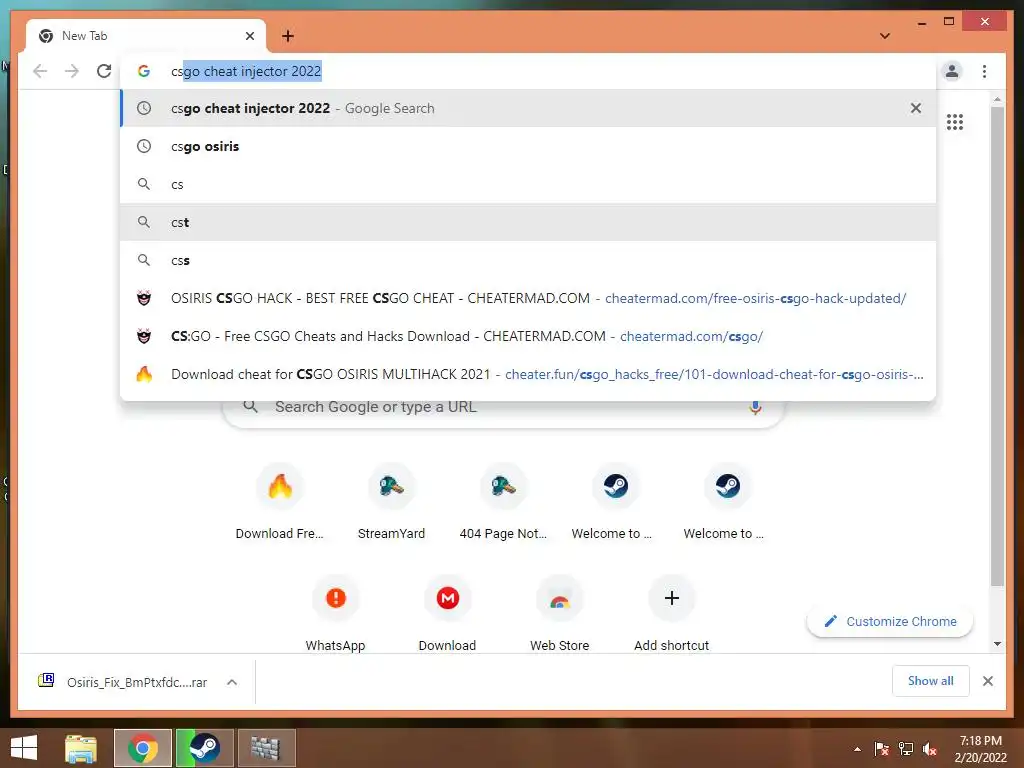Expand the Osiris_Fix rar download options
The height and width of the screenshot is (768, 1024).
click(x=232, y=682)
